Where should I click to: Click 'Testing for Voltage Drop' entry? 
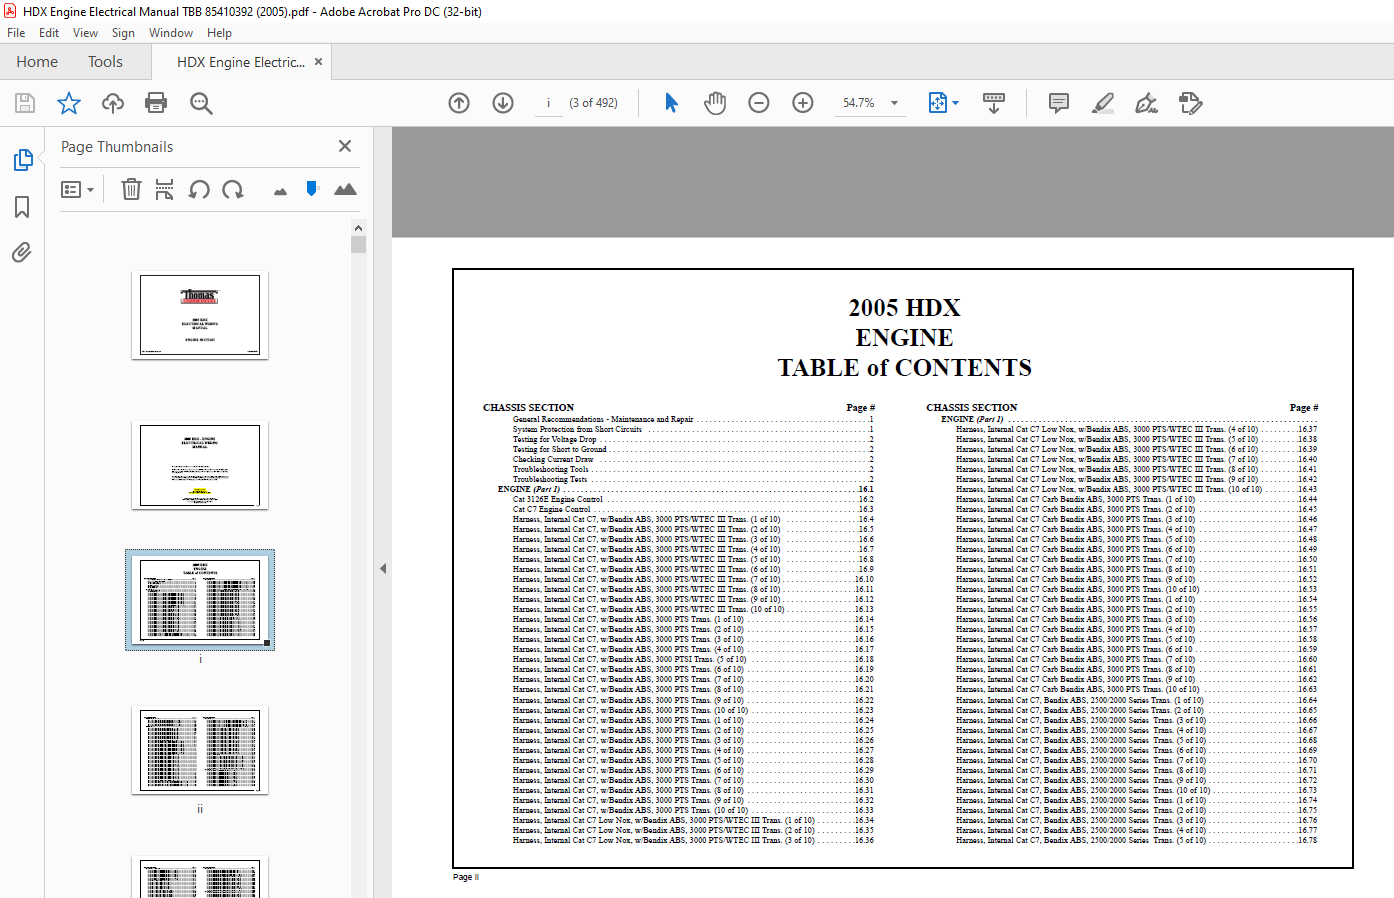click(555, 439)
